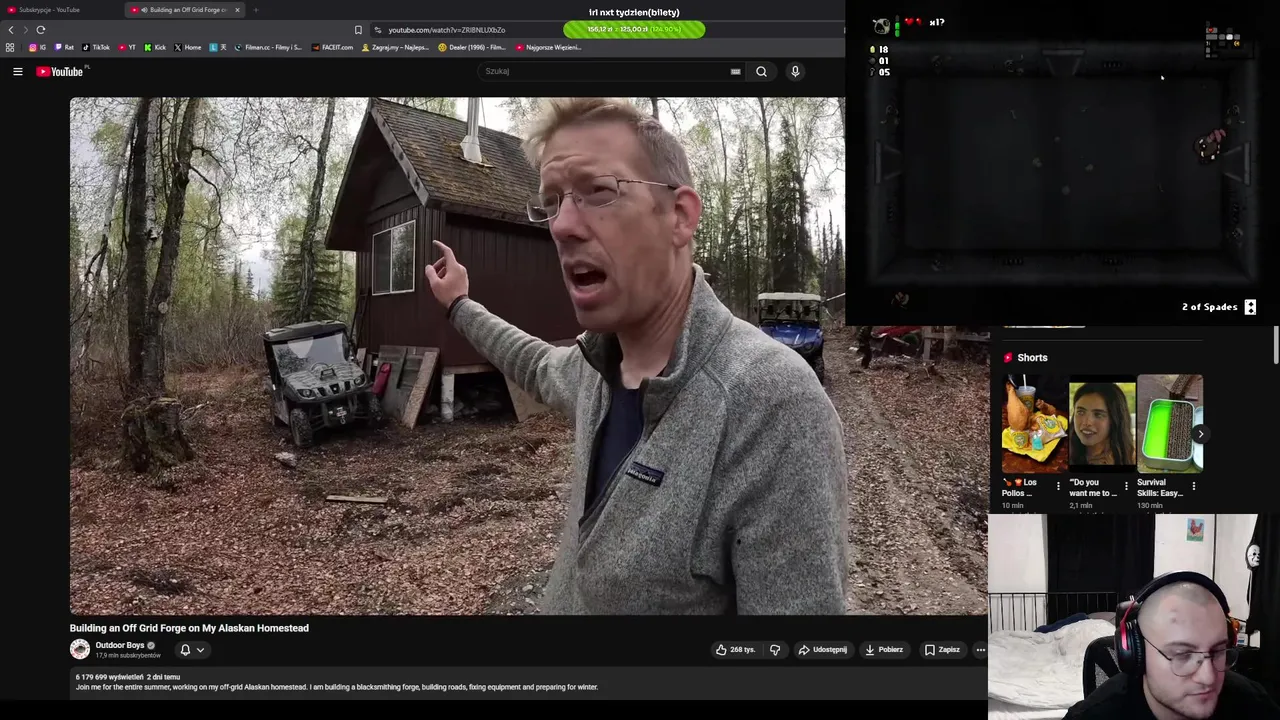
Task: Open the Zagraj.my bookmark
Action: pyautogui.click(x=395, y=47)
